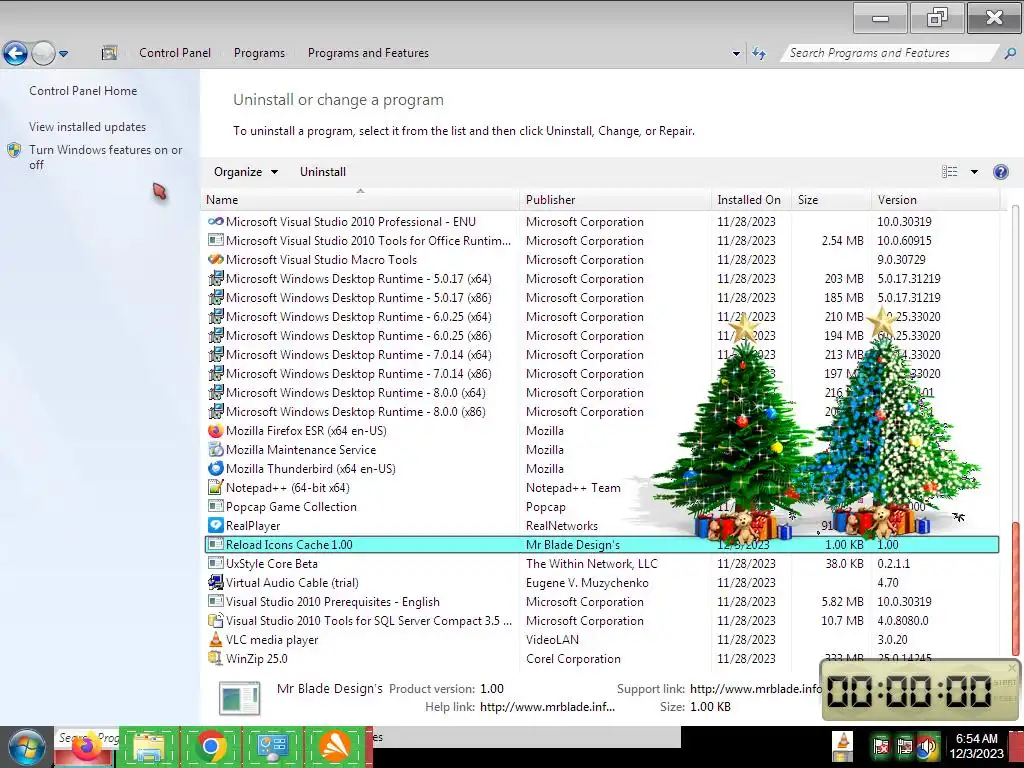1024x768 pixels.
Task: Open the Control Panel breadcrumb
Action: pos(175,53)
